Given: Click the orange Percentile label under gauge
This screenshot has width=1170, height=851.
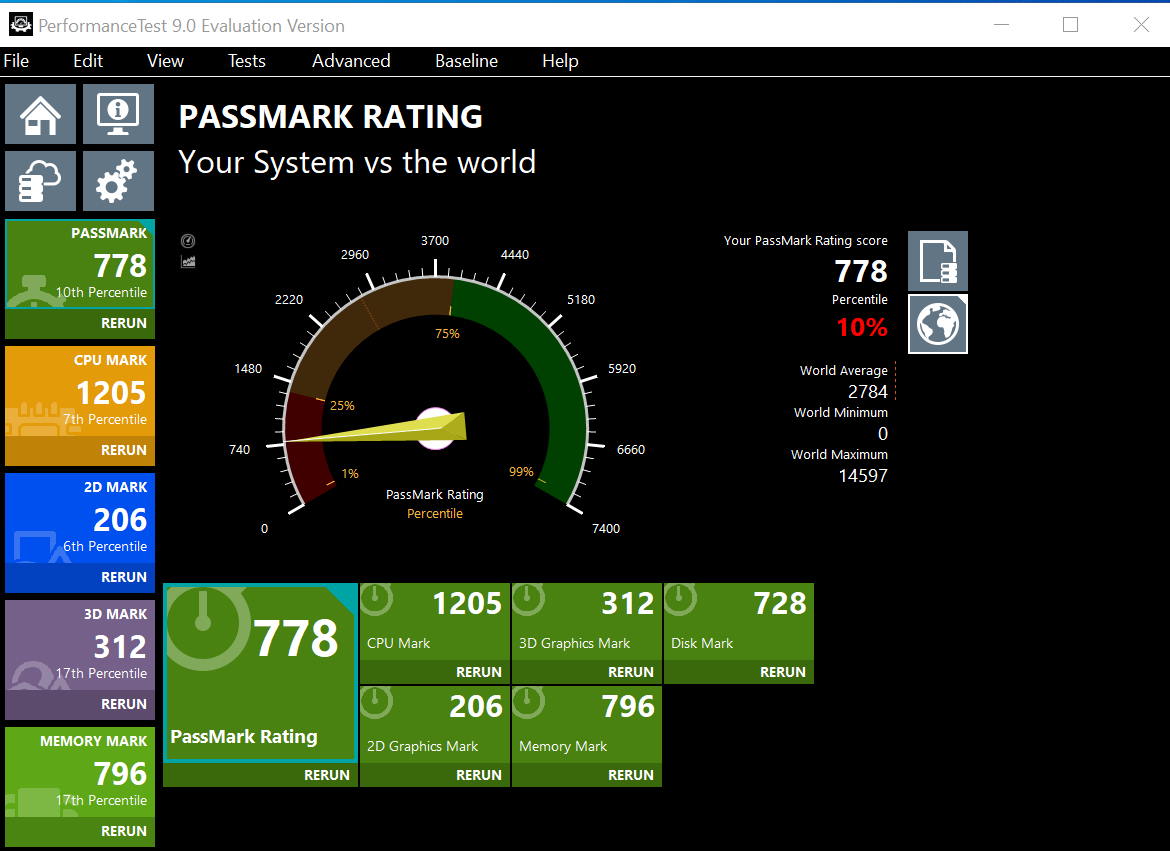Looking at the screenshot, I should (435, 514).
